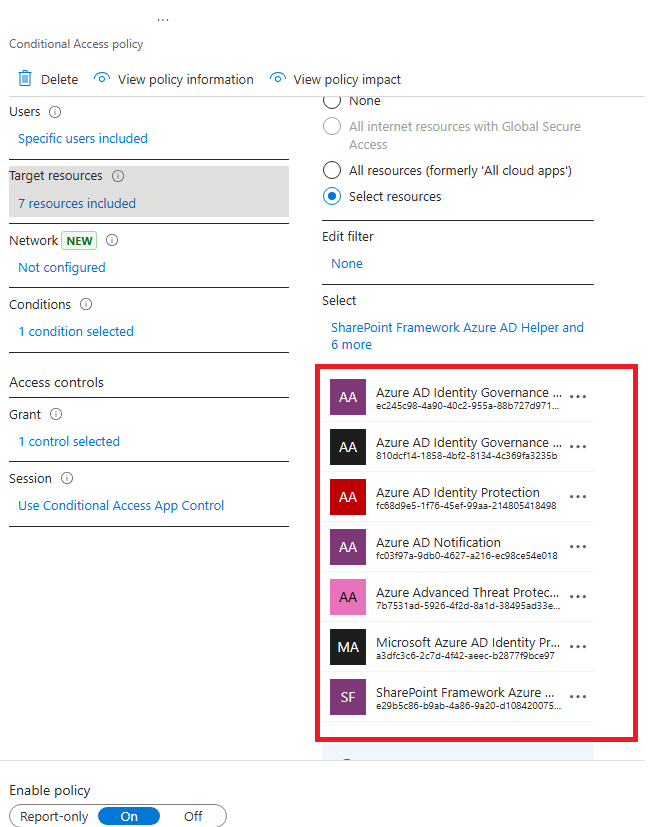Click the Conditional Access policy subtitle
The height and width of the screenshot is (827, 649).
(x=76, y=44)
